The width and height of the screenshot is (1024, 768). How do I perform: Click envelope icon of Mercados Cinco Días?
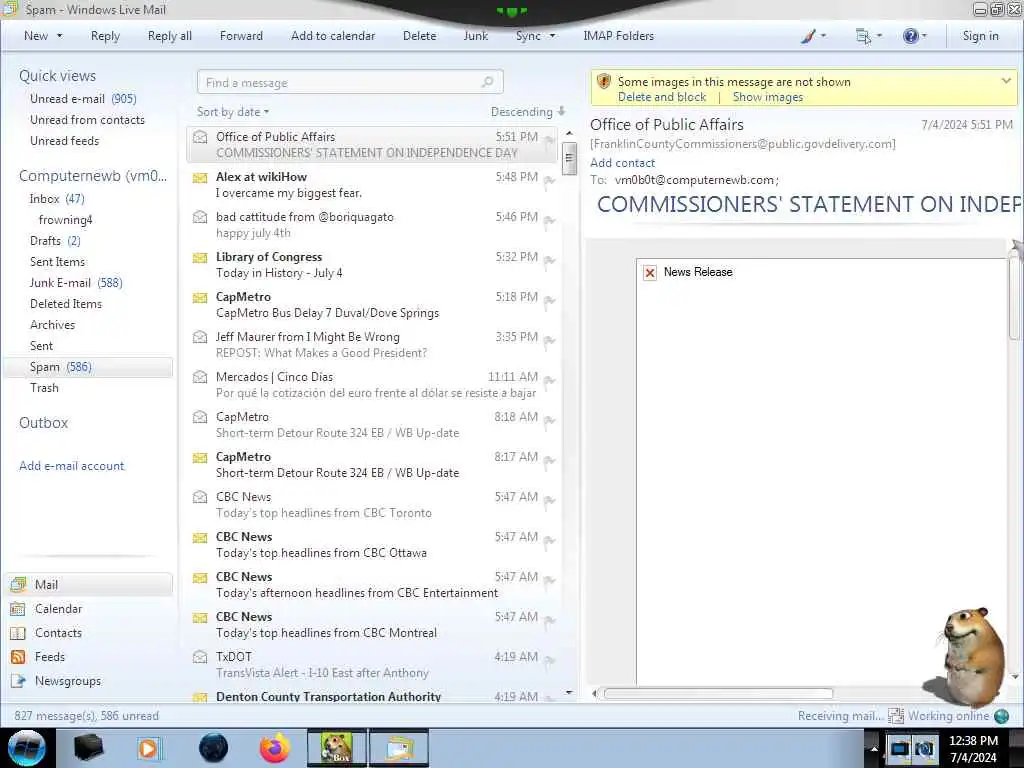[x=200, y=377]
